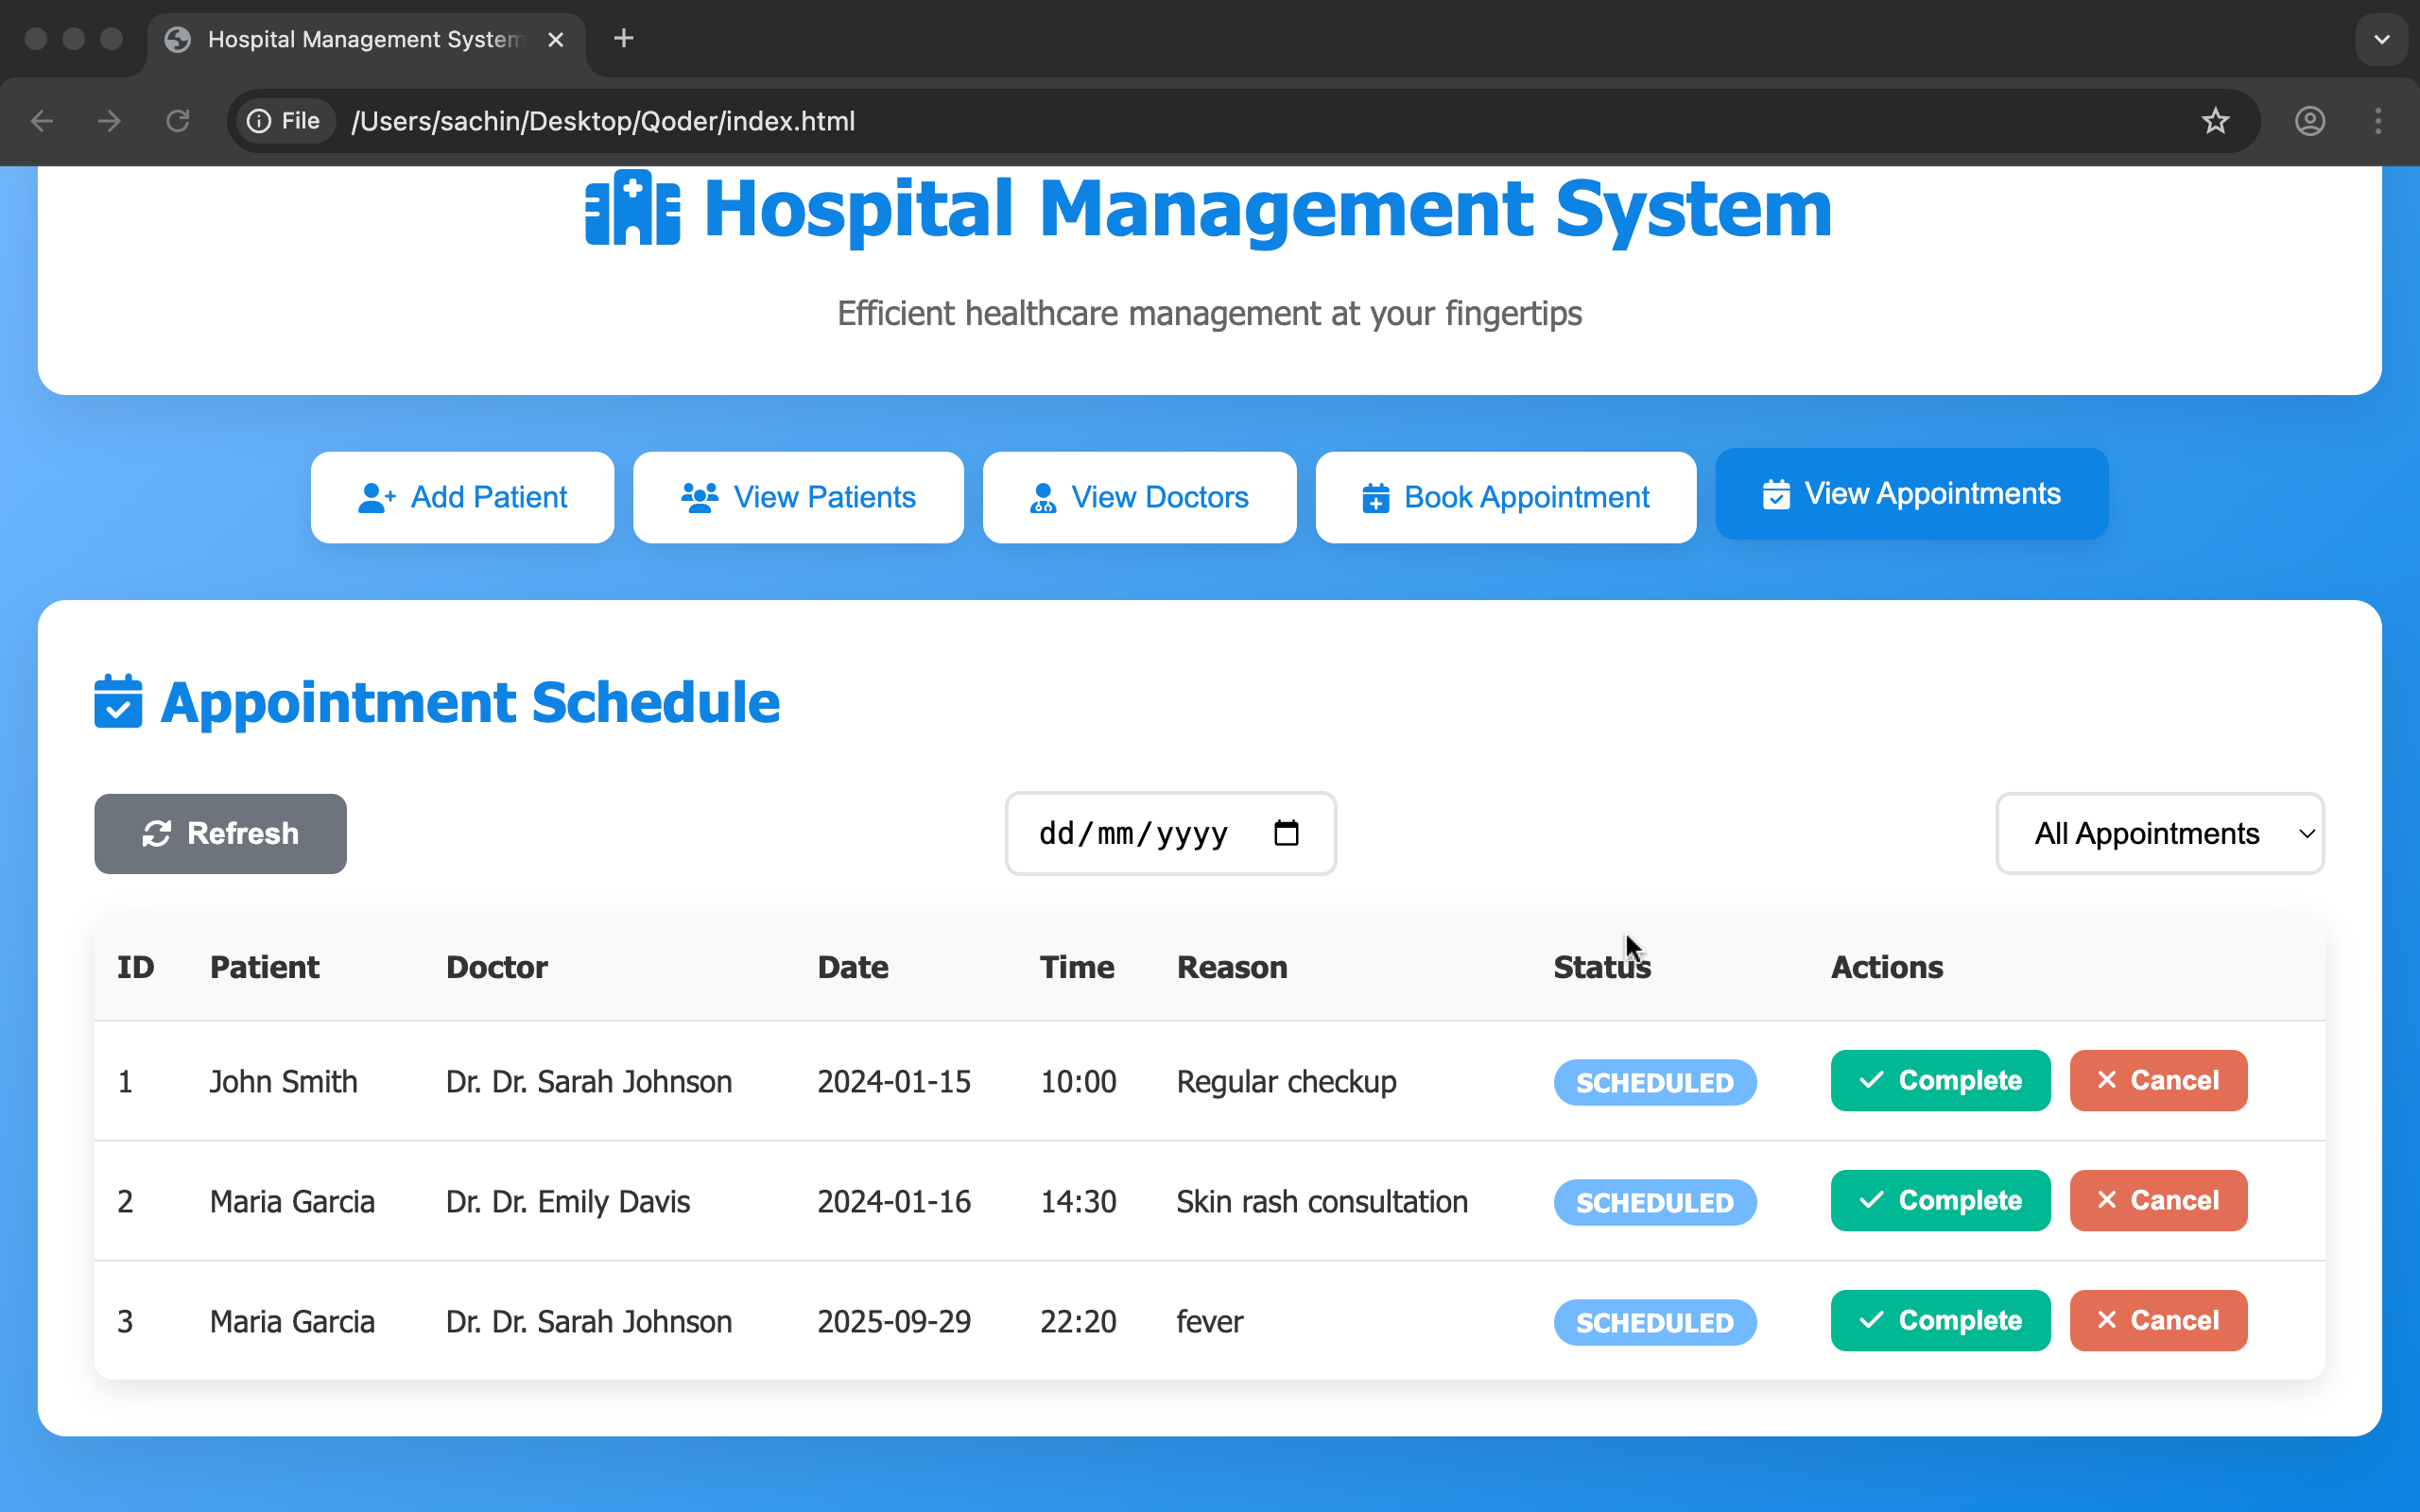Open the Chrome three-dot menu

pos(2378,121)
